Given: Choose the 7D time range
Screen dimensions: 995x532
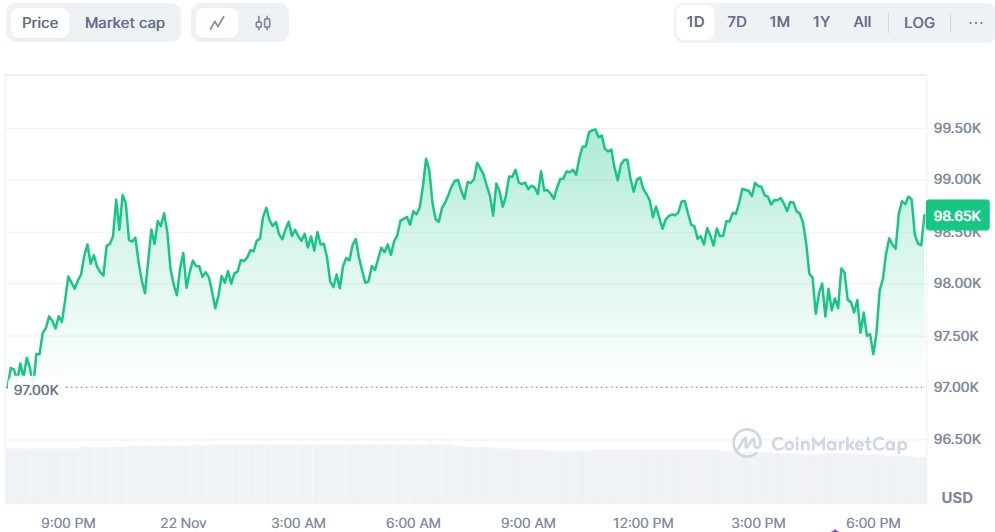Looking at the screenshot, I should click(x=737, y=22).
